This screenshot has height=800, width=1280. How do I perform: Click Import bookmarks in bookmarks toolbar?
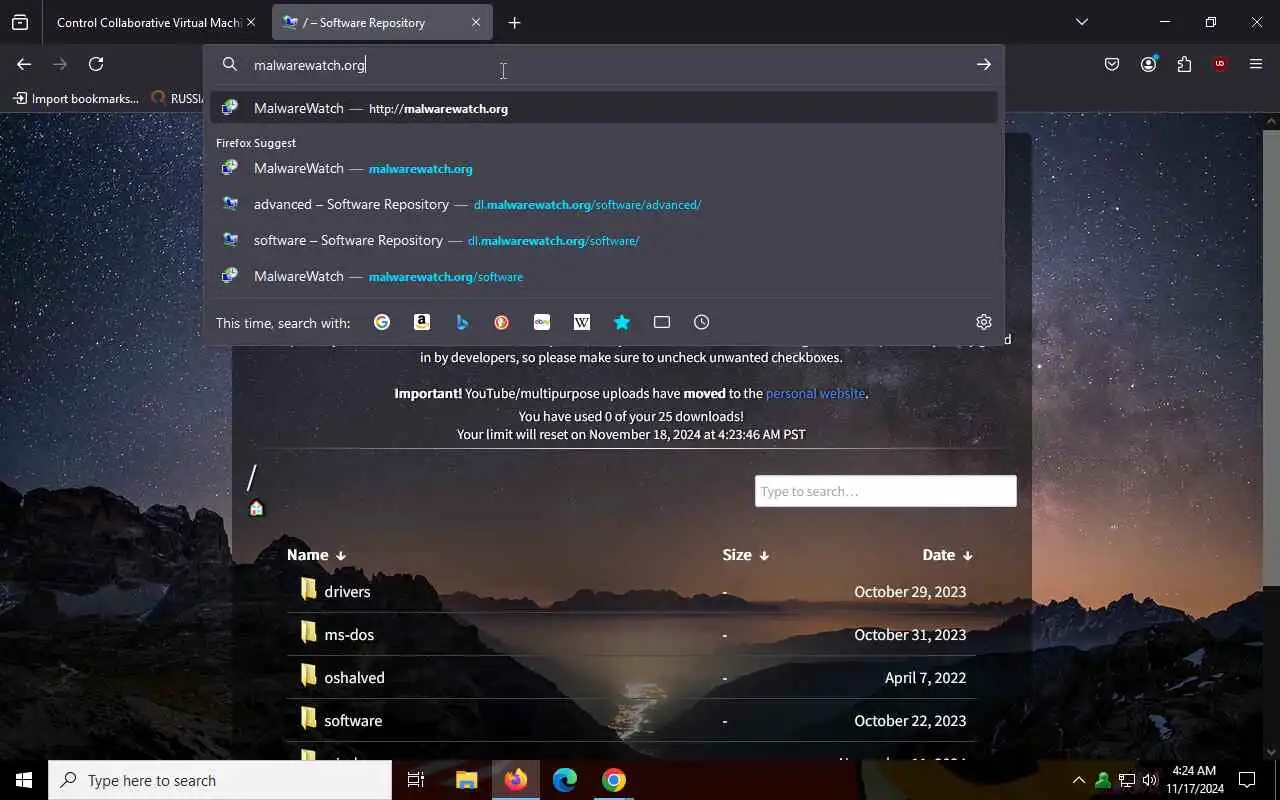coord(76,98)
